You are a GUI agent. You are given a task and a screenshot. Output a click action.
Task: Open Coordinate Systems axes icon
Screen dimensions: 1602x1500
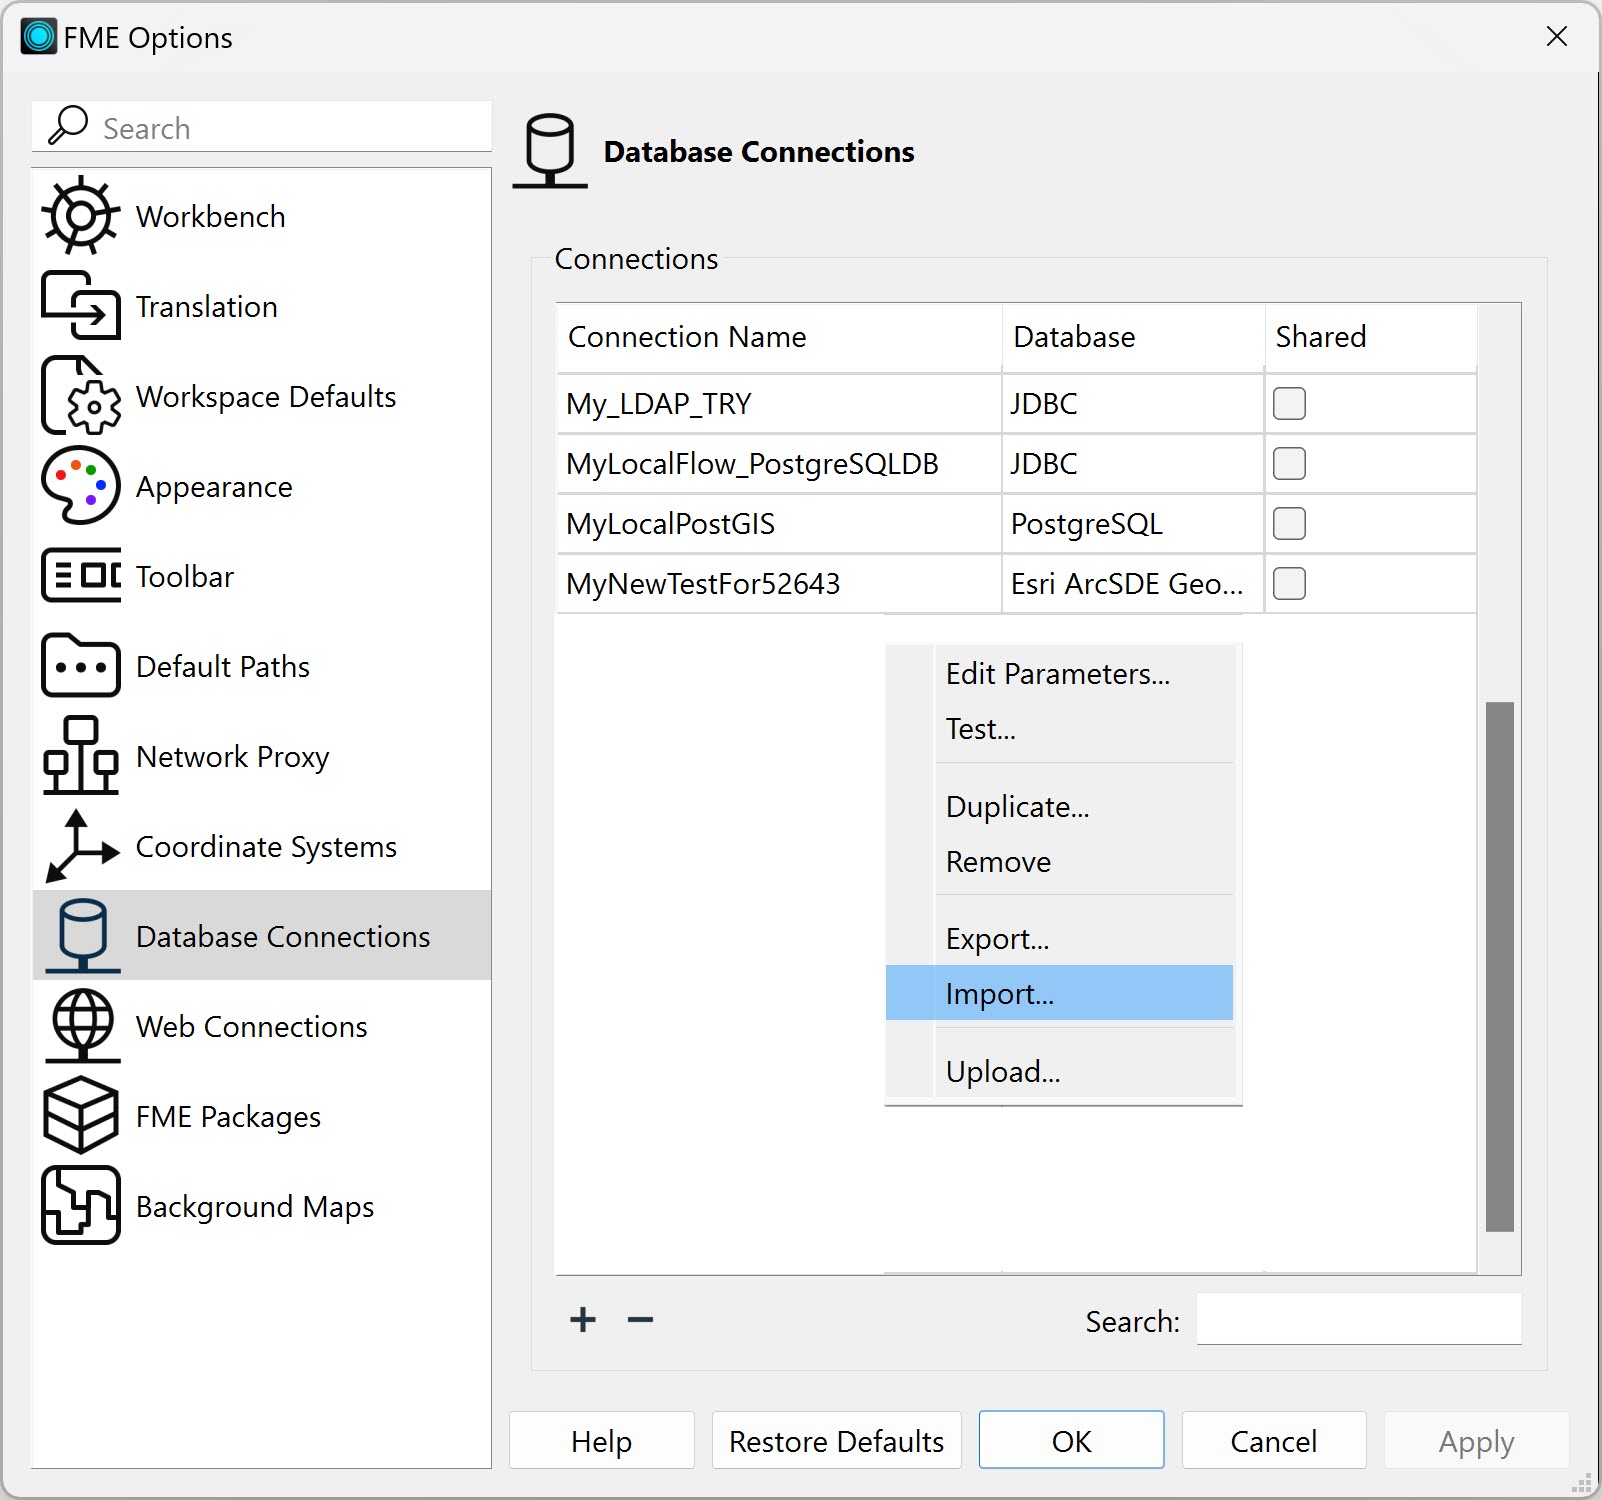tap(81, 846)
